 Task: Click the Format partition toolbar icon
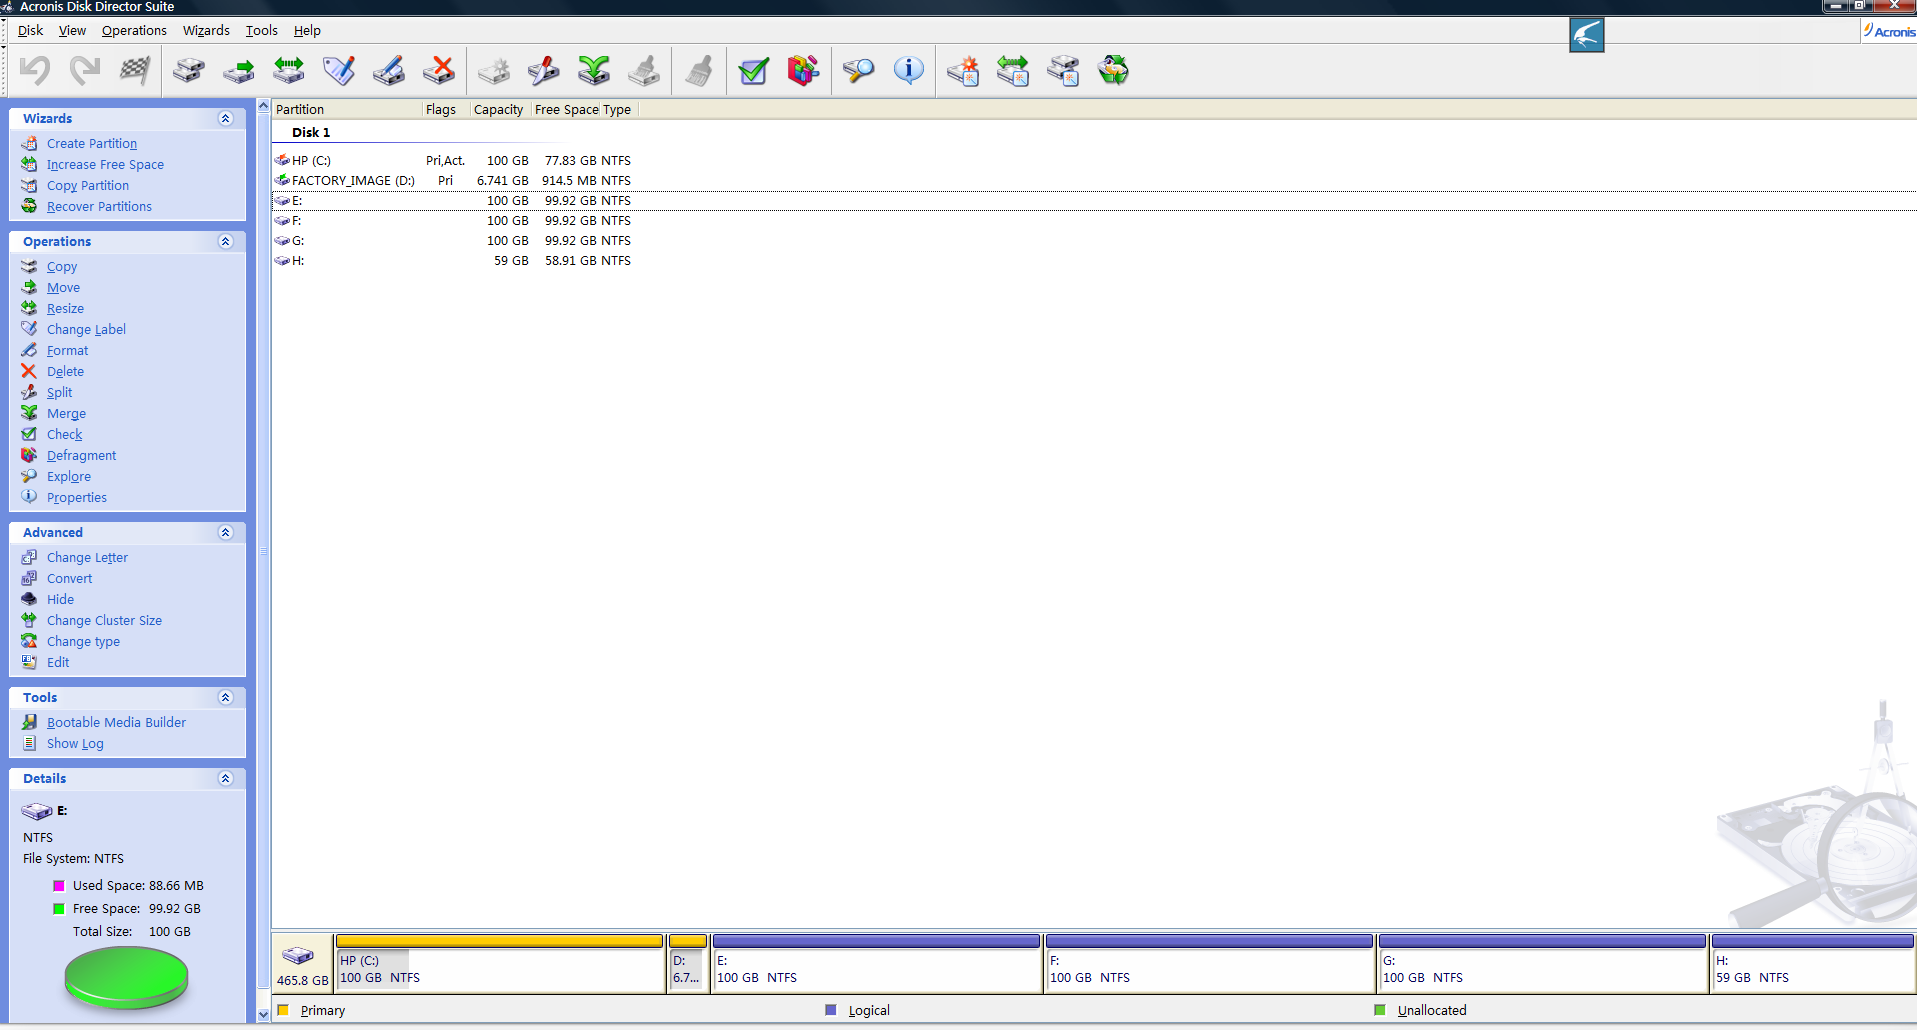pos(389,70)
